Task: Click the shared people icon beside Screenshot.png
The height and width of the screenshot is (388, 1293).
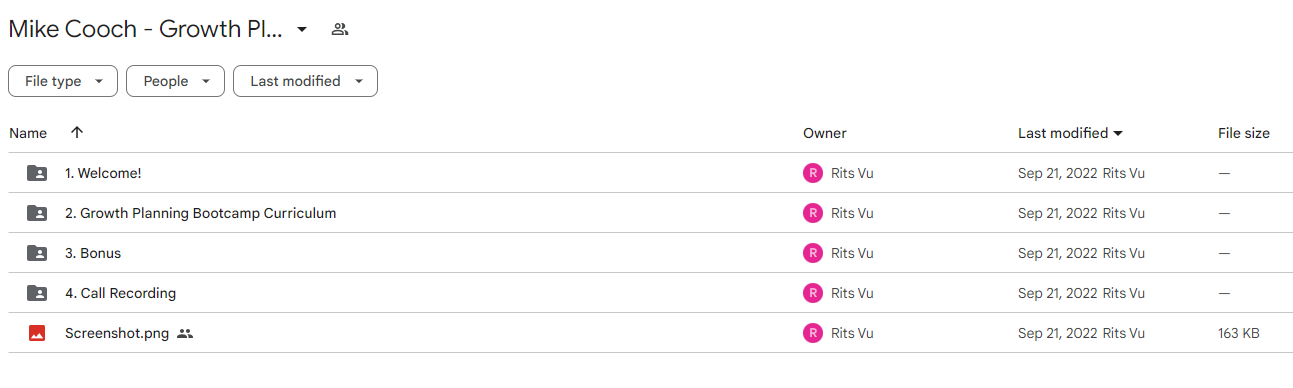Action: [185, 333]
